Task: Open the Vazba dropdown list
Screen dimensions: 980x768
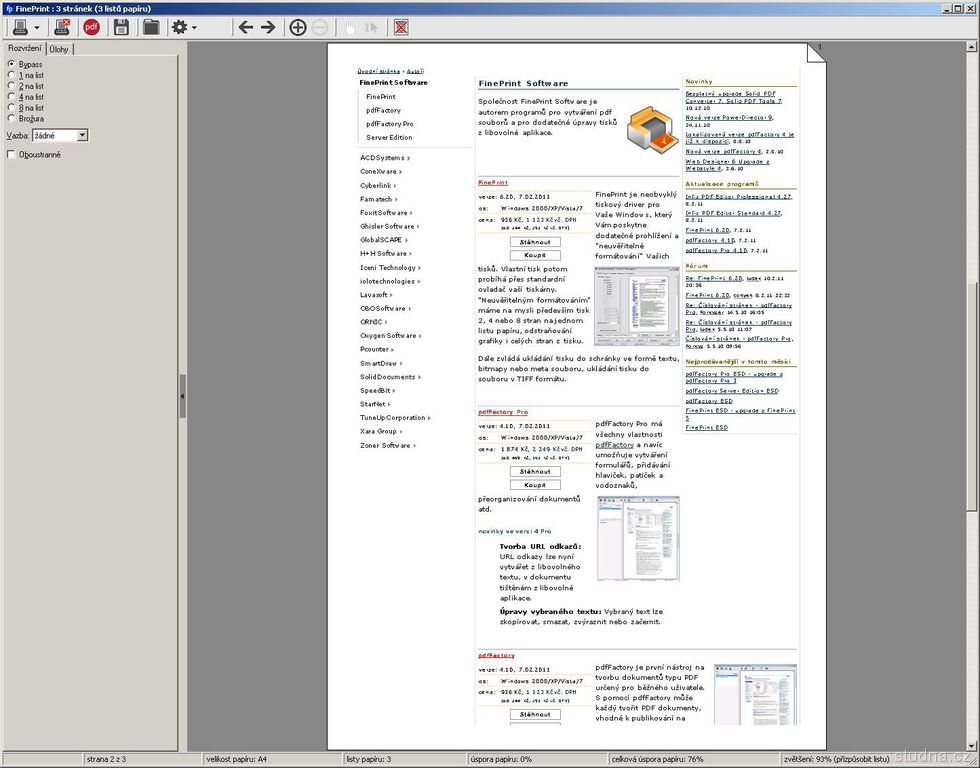Action: [82, 135]
